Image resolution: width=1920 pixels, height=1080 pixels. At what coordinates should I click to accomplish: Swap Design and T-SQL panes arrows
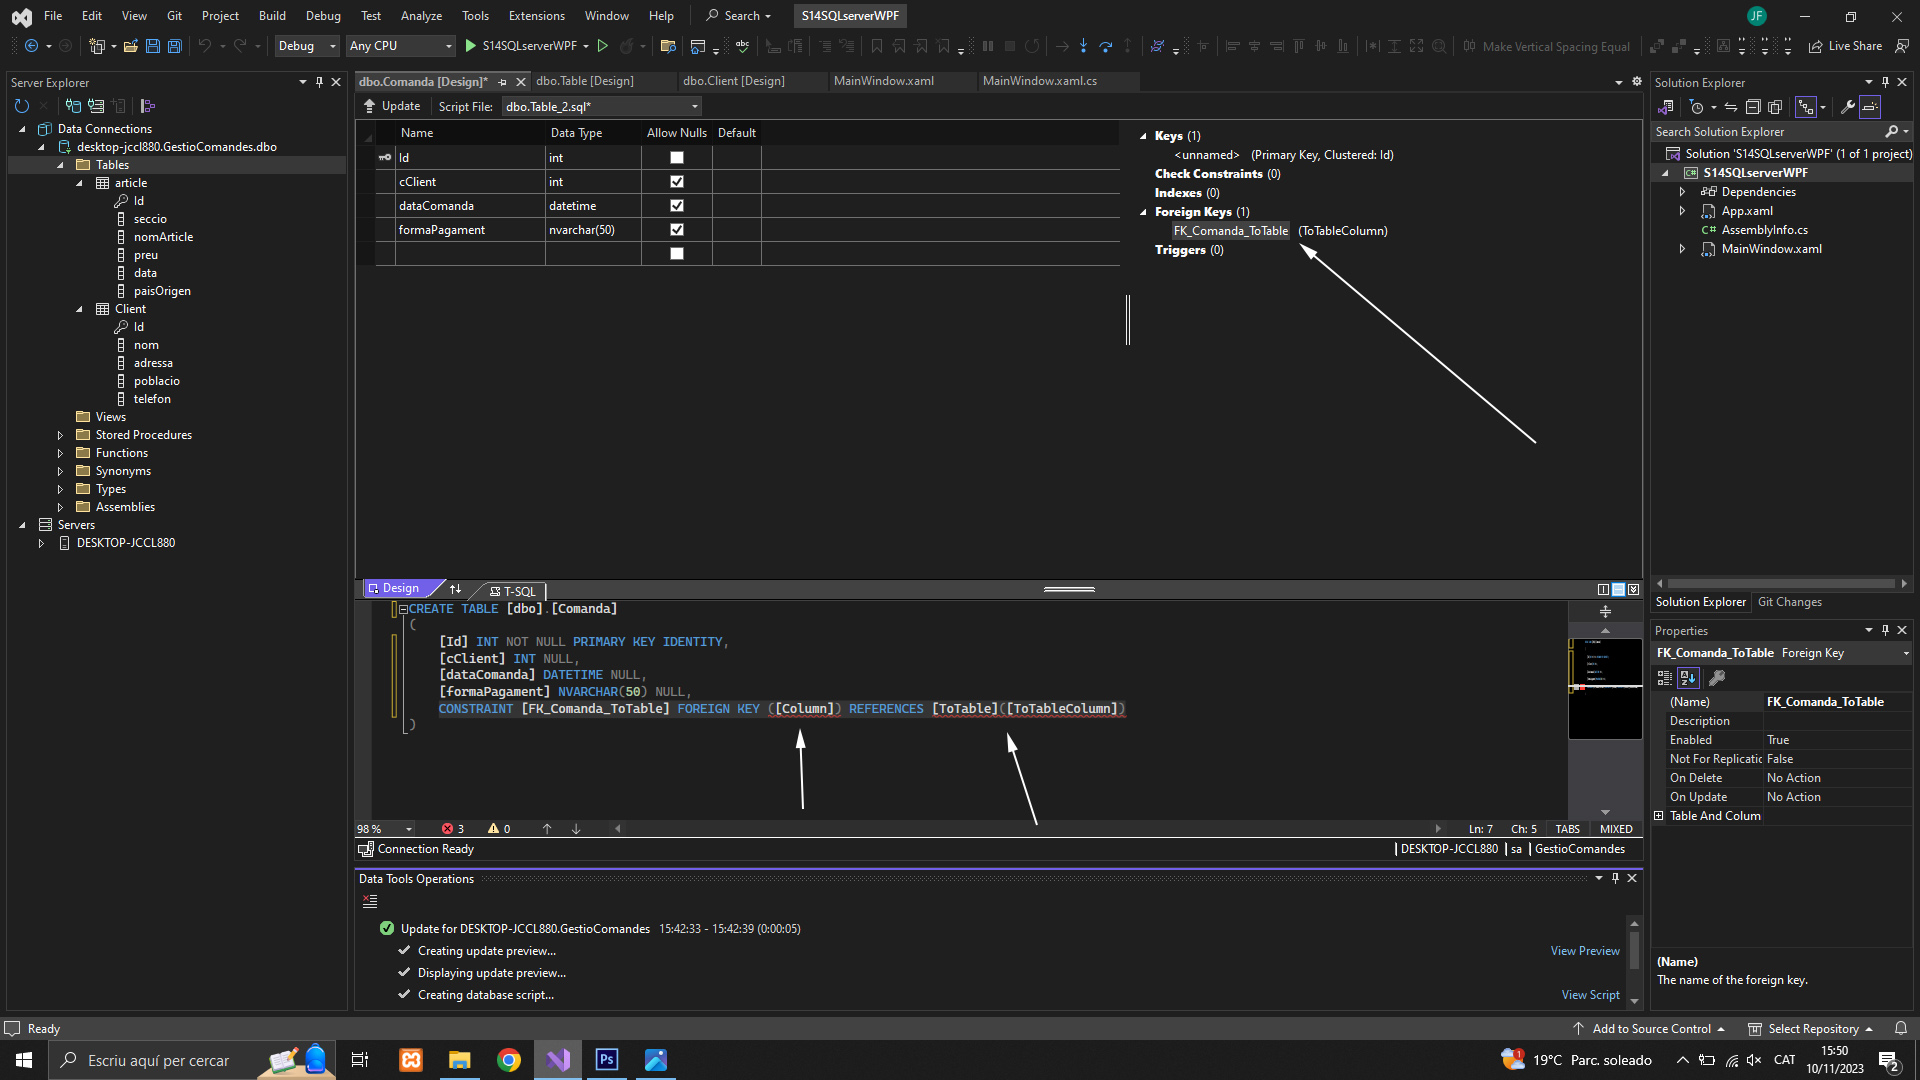pos(456,589)
